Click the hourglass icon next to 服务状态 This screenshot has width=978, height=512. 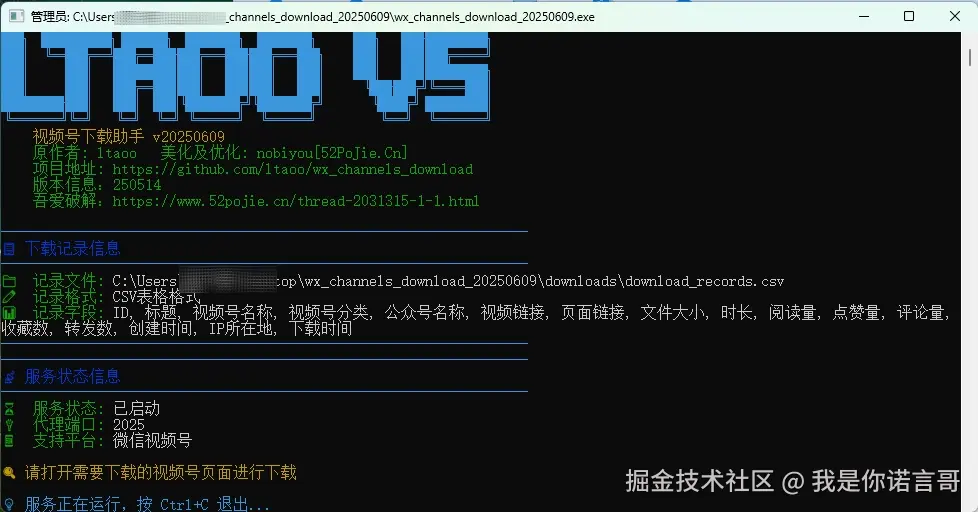click(x=9, y=409)
